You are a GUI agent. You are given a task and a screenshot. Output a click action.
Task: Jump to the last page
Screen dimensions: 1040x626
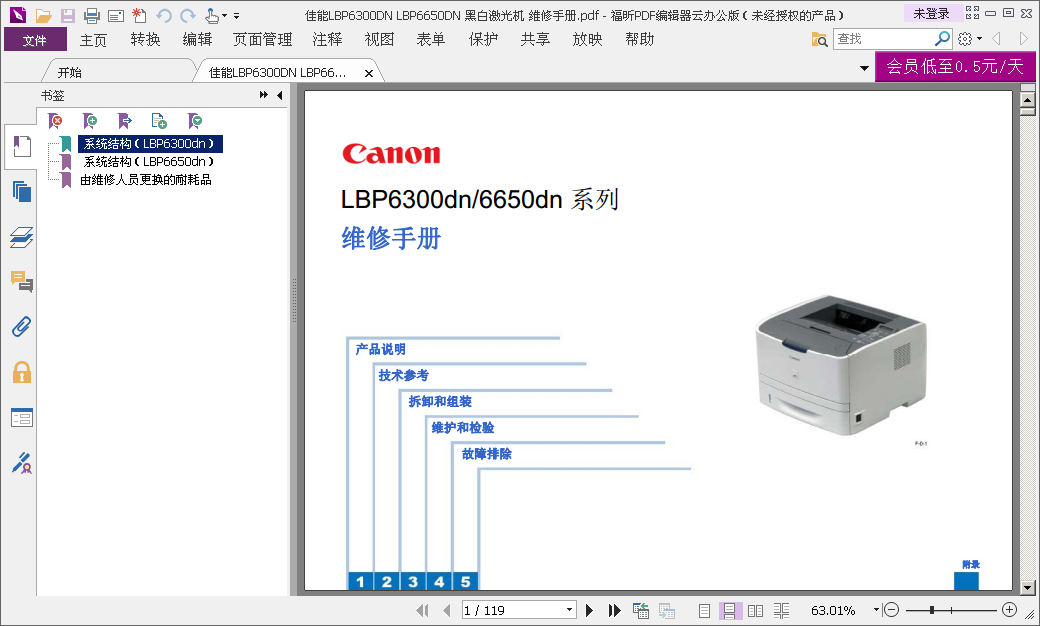[x=614, y=610]
